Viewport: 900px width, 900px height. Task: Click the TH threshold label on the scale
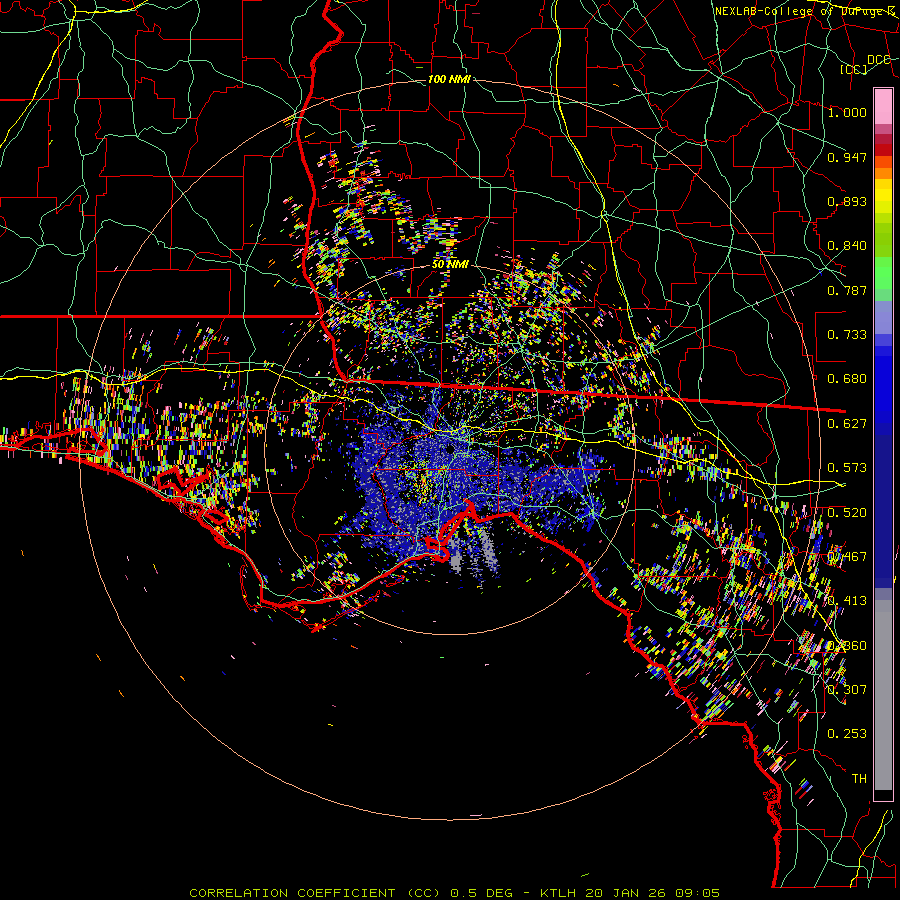pos(859,779)
